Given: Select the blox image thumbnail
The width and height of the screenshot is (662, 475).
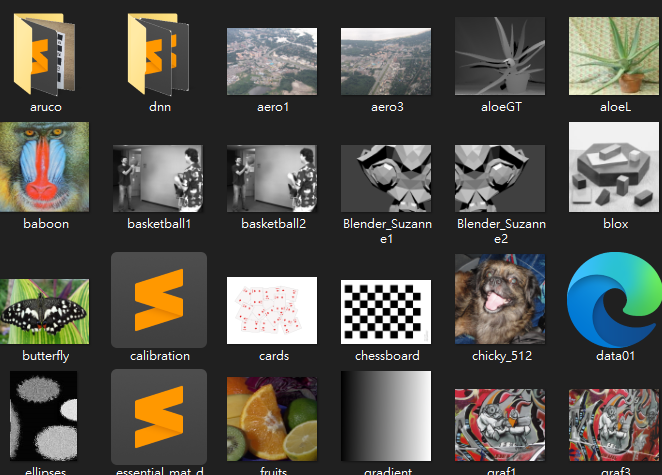Looking at the screenshot, I should point(613,167).
